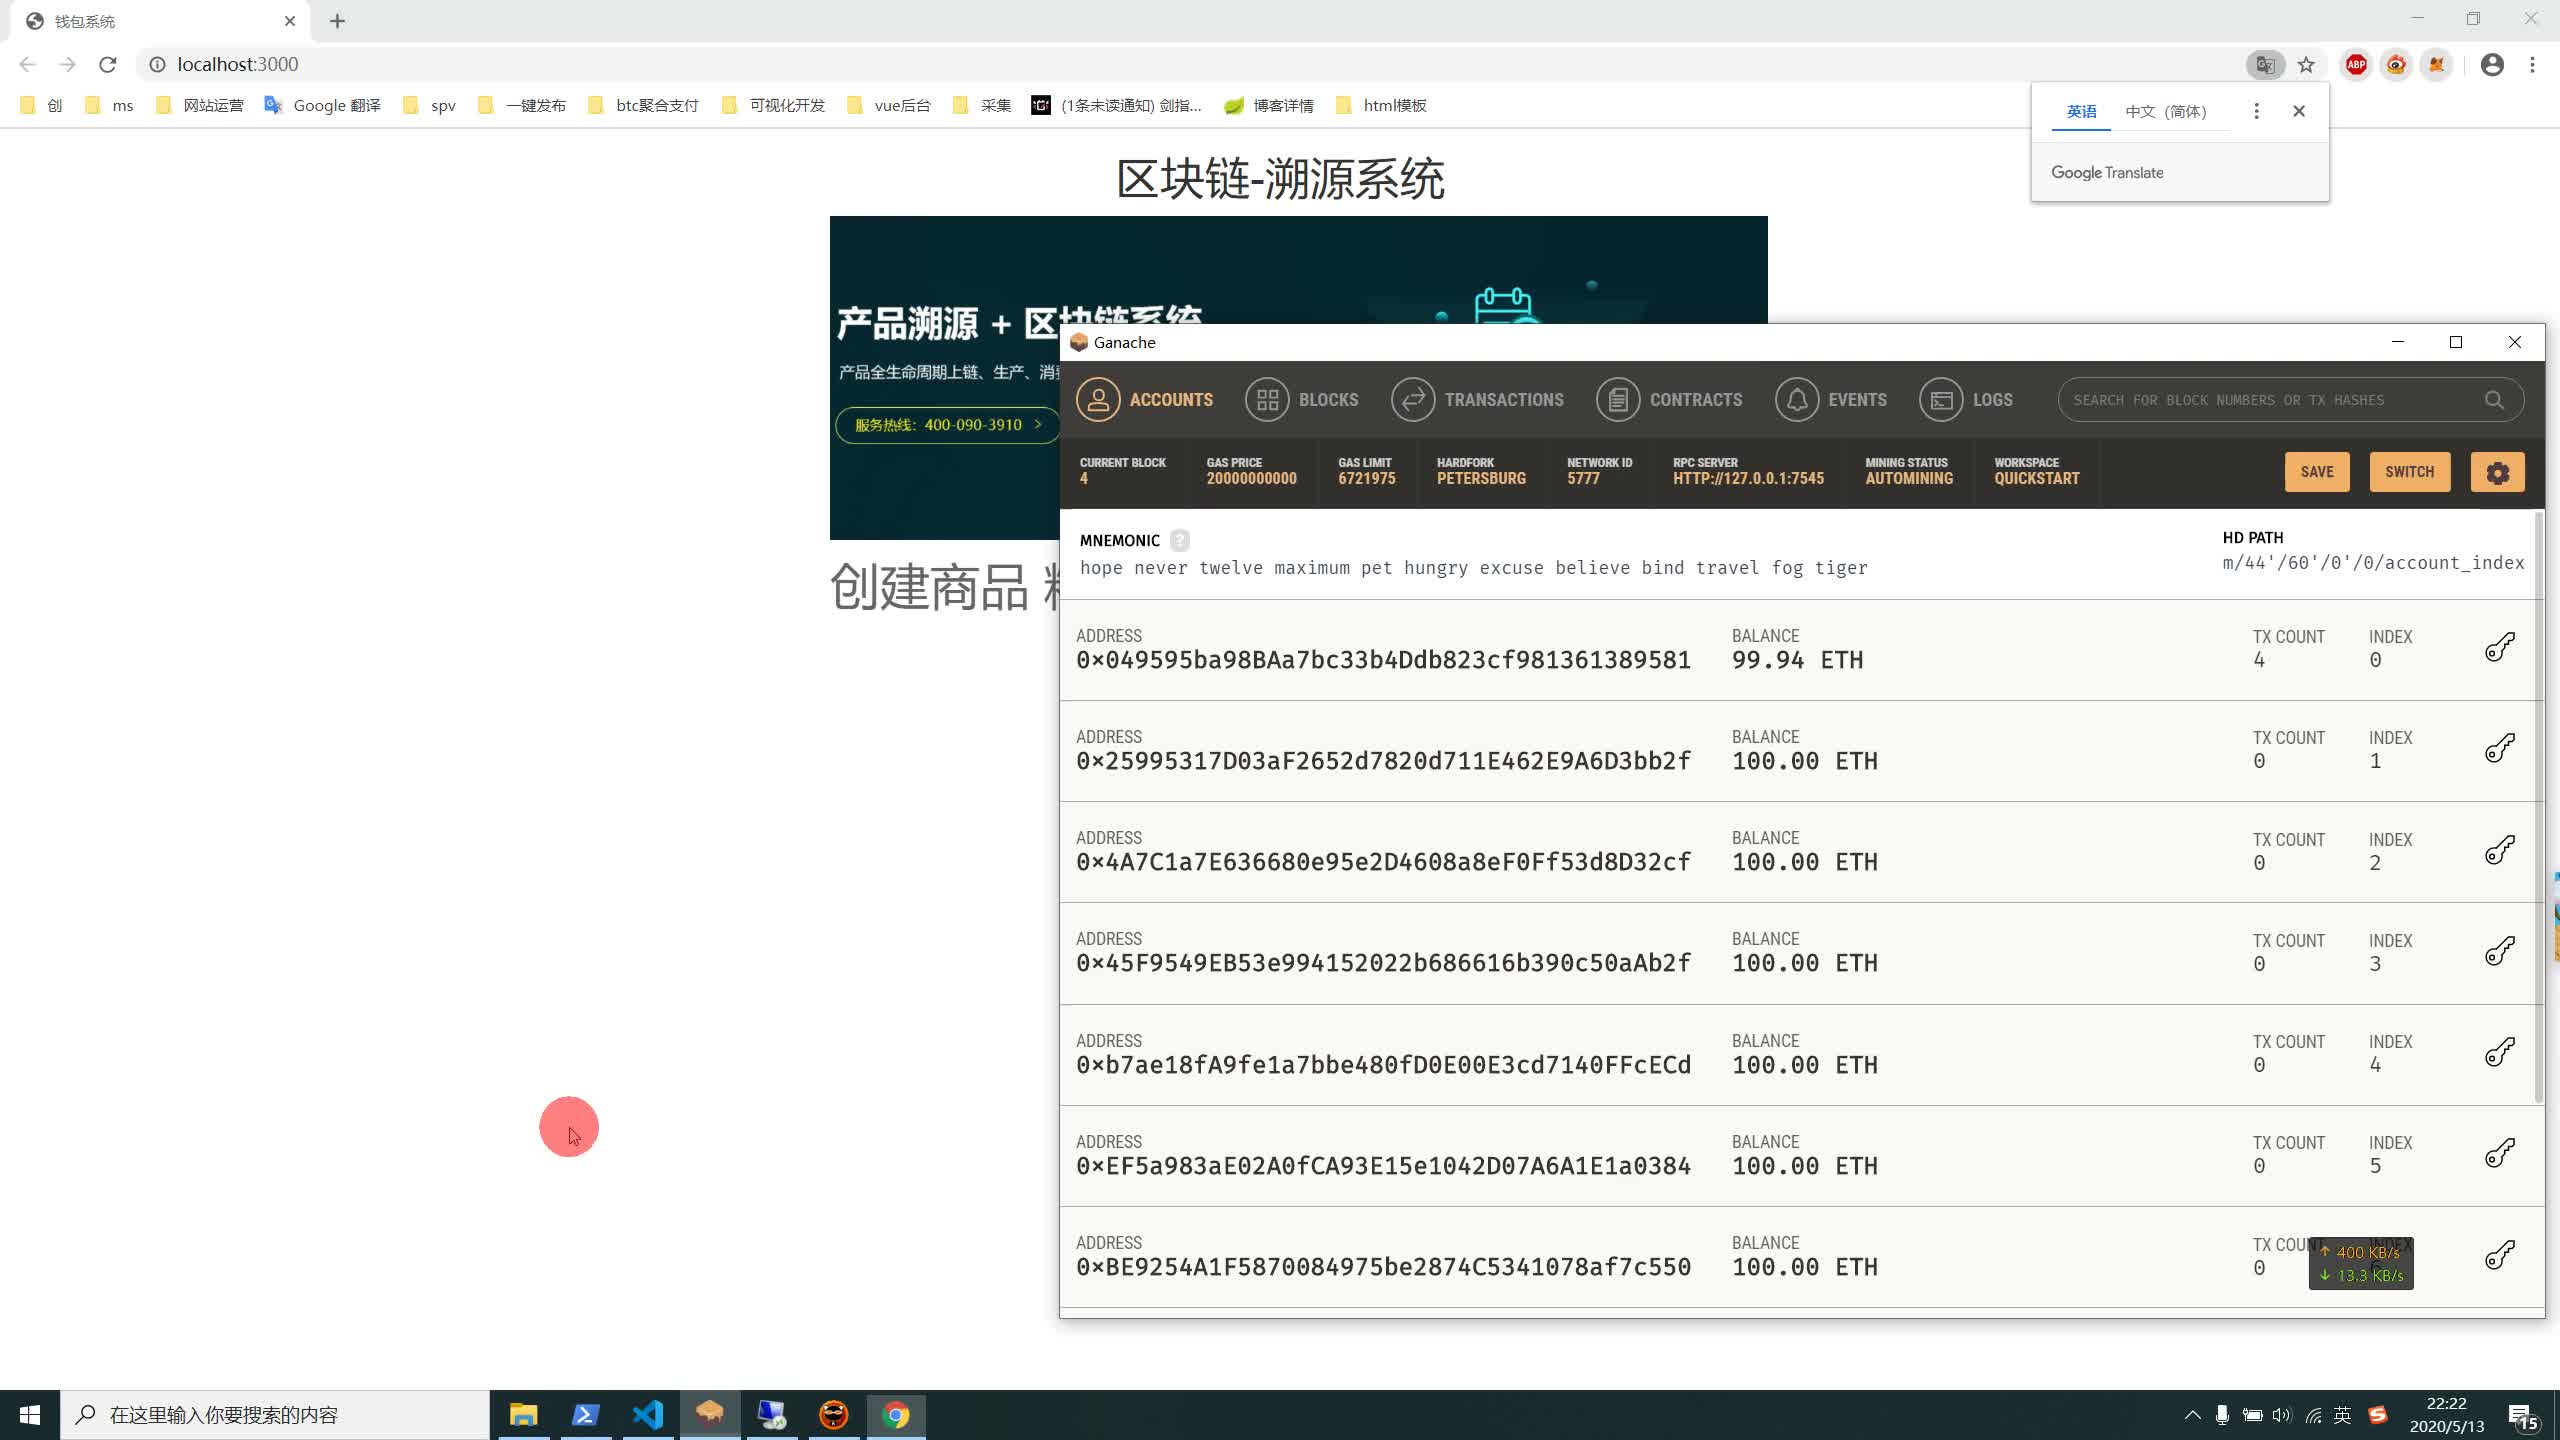2560x1440 pixels.
Task: Open the Windows Start menu
Action: point(30,1415)
